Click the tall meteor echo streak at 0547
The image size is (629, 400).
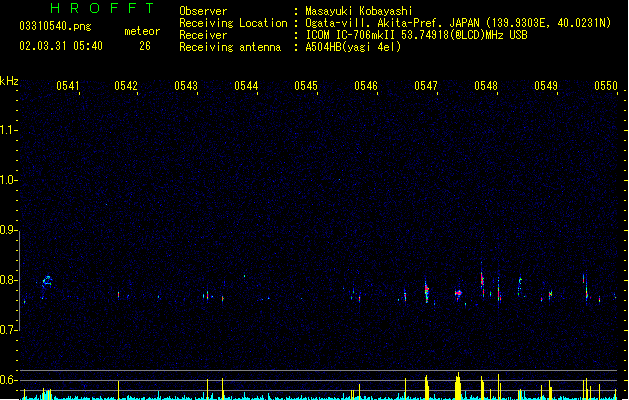tap(427, 290)
